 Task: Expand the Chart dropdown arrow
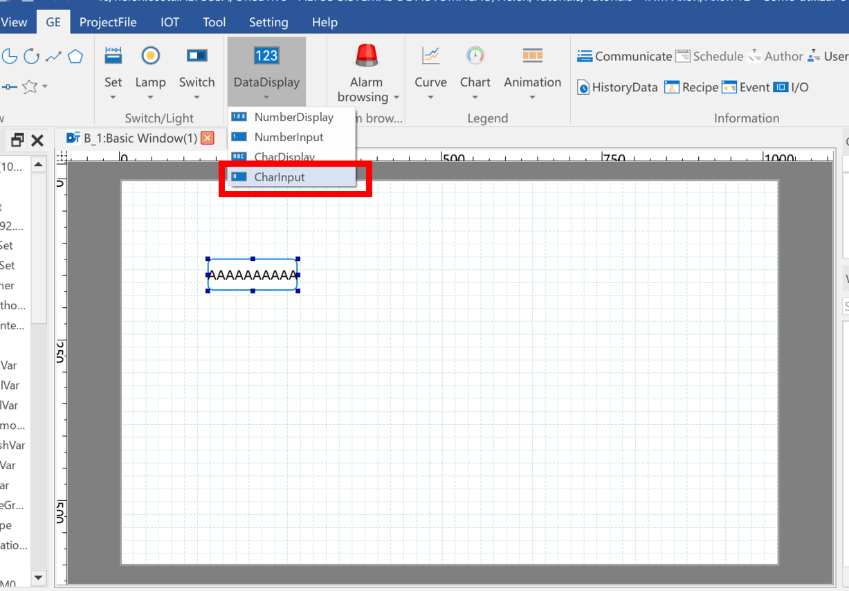pyautogui.click(x=475, y=97)
